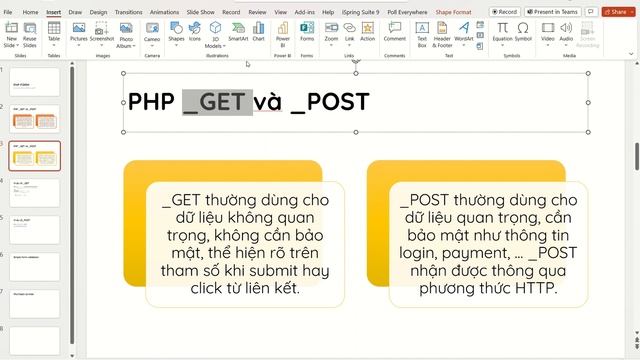Select slide 6 thumbnail

[x=35, y=267]
